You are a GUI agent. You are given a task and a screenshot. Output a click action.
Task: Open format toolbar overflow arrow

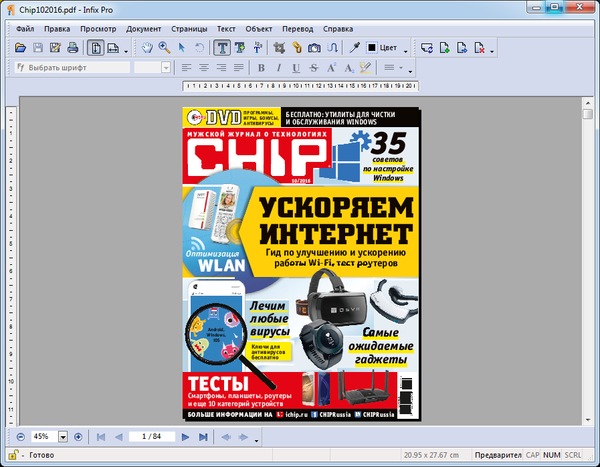(x=410, y=72)
